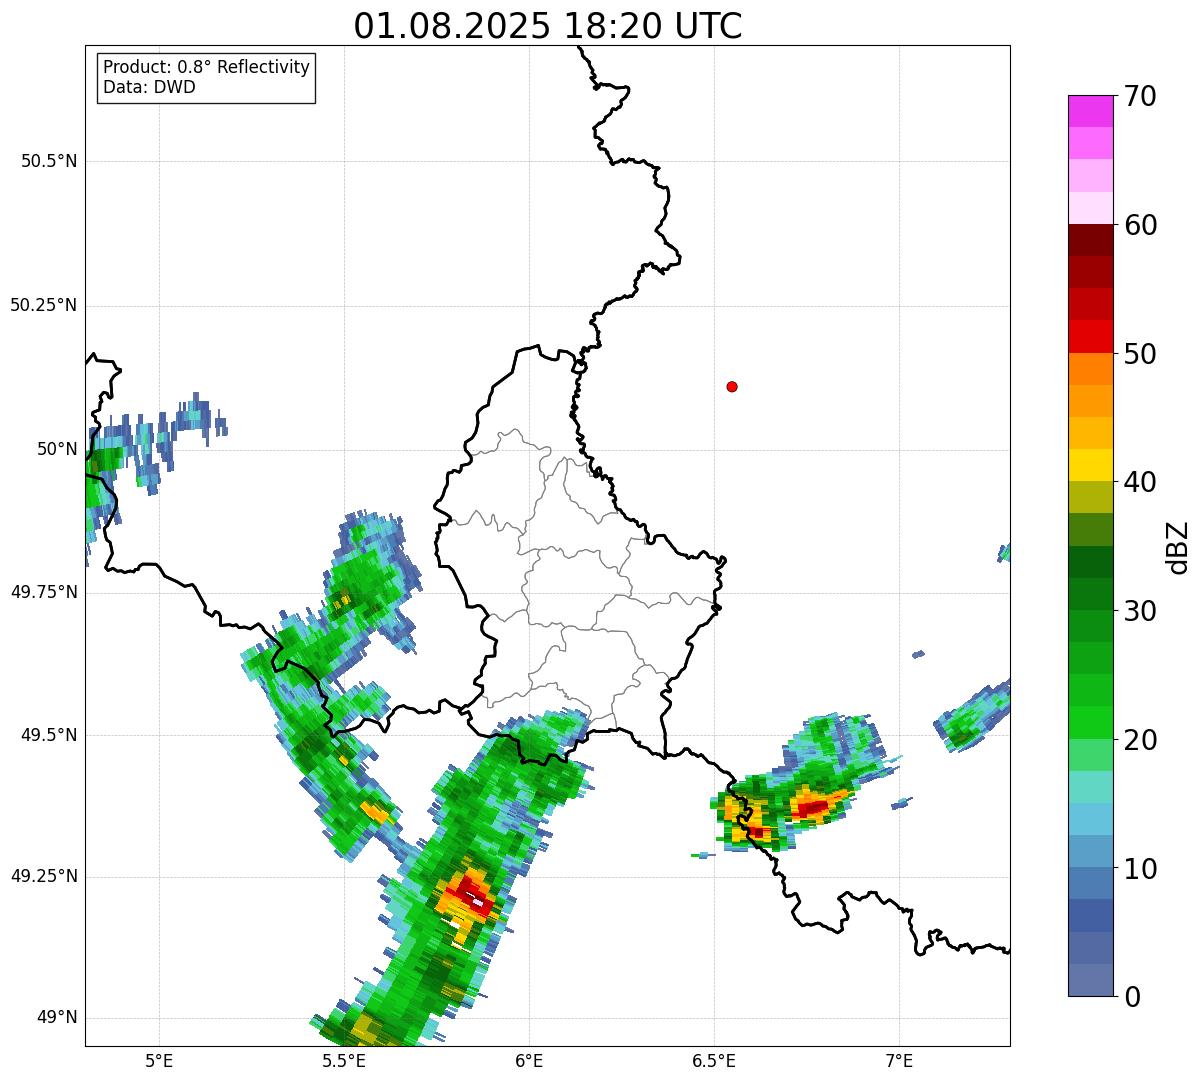Screen dimensions: 1202x1081
Task: Click the title 01.08.2025 18:20 UTC
Action: click(548, 26)
